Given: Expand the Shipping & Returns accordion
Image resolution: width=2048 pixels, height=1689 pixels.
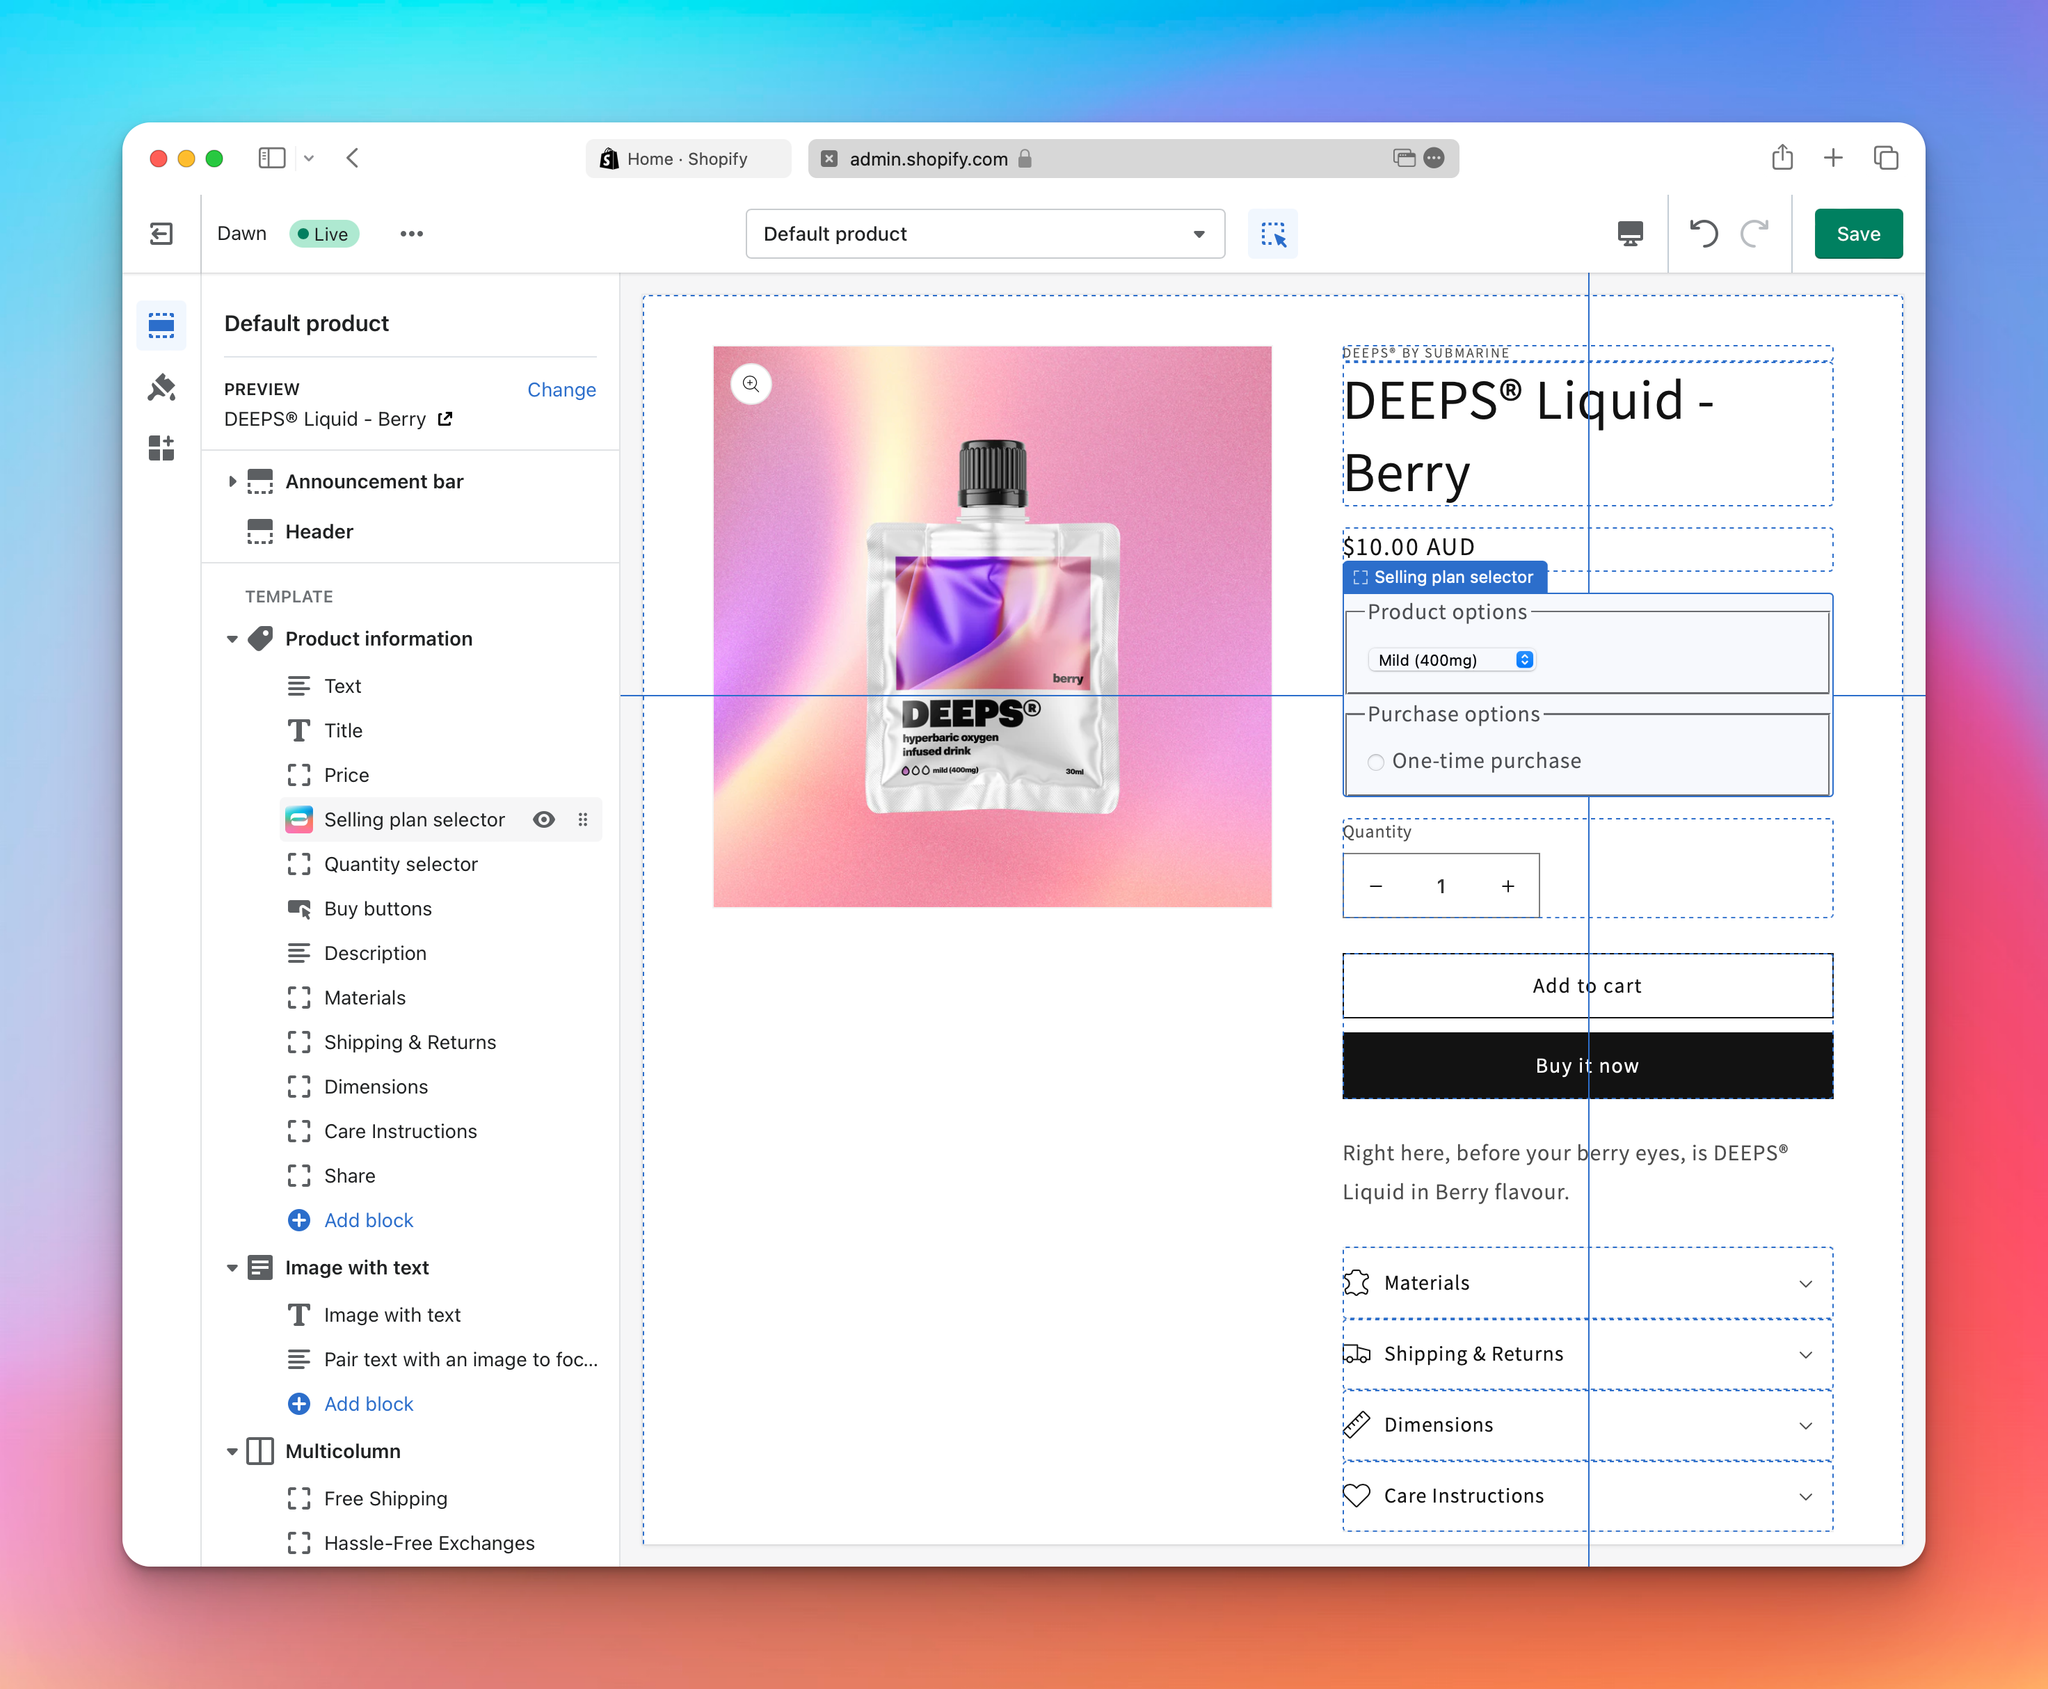Looking at the screenshot, I should (x=1587, y=1354).
